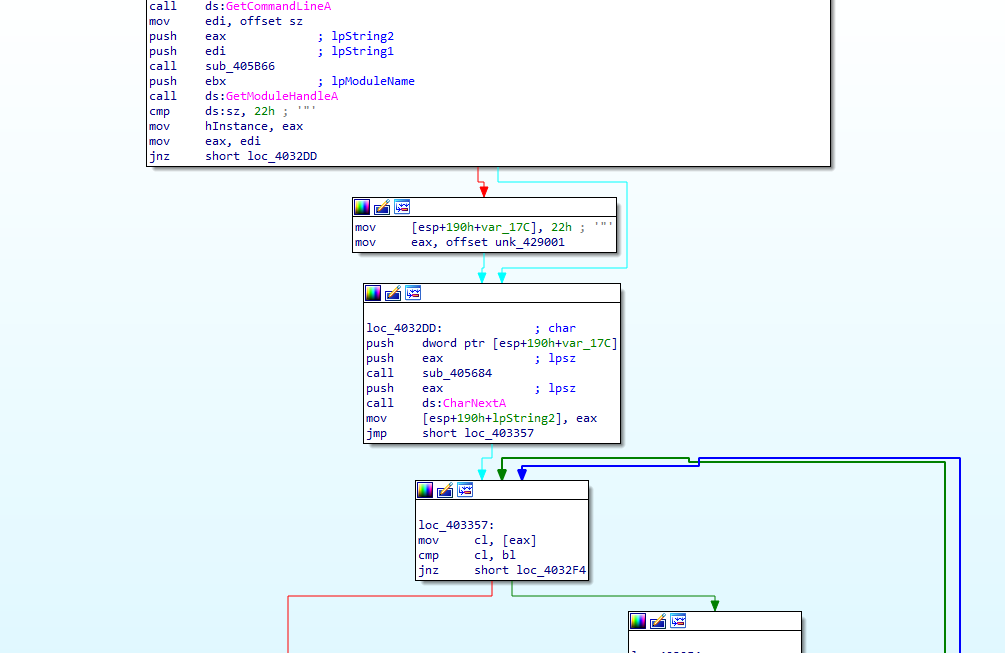Click the group-node icon on the loc_403357 block
The width and height of the screenshot is (1005, 653).
[x=463, y=490]
